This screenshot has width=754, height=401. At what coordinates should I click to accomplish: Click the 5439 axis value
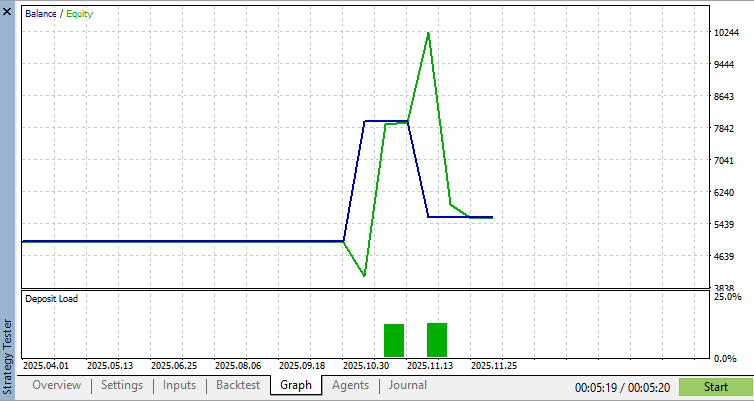(x=724, y=225)
